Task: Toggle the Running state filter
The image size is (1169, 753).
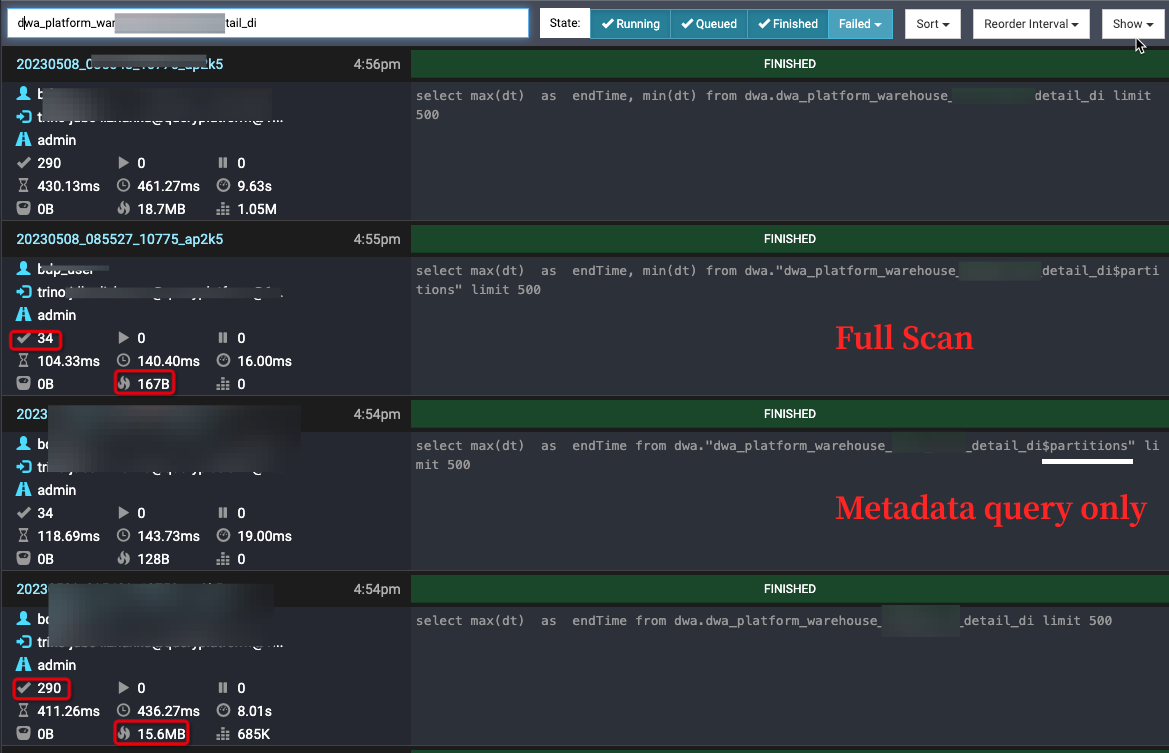Action: click(x=630, y=24)
